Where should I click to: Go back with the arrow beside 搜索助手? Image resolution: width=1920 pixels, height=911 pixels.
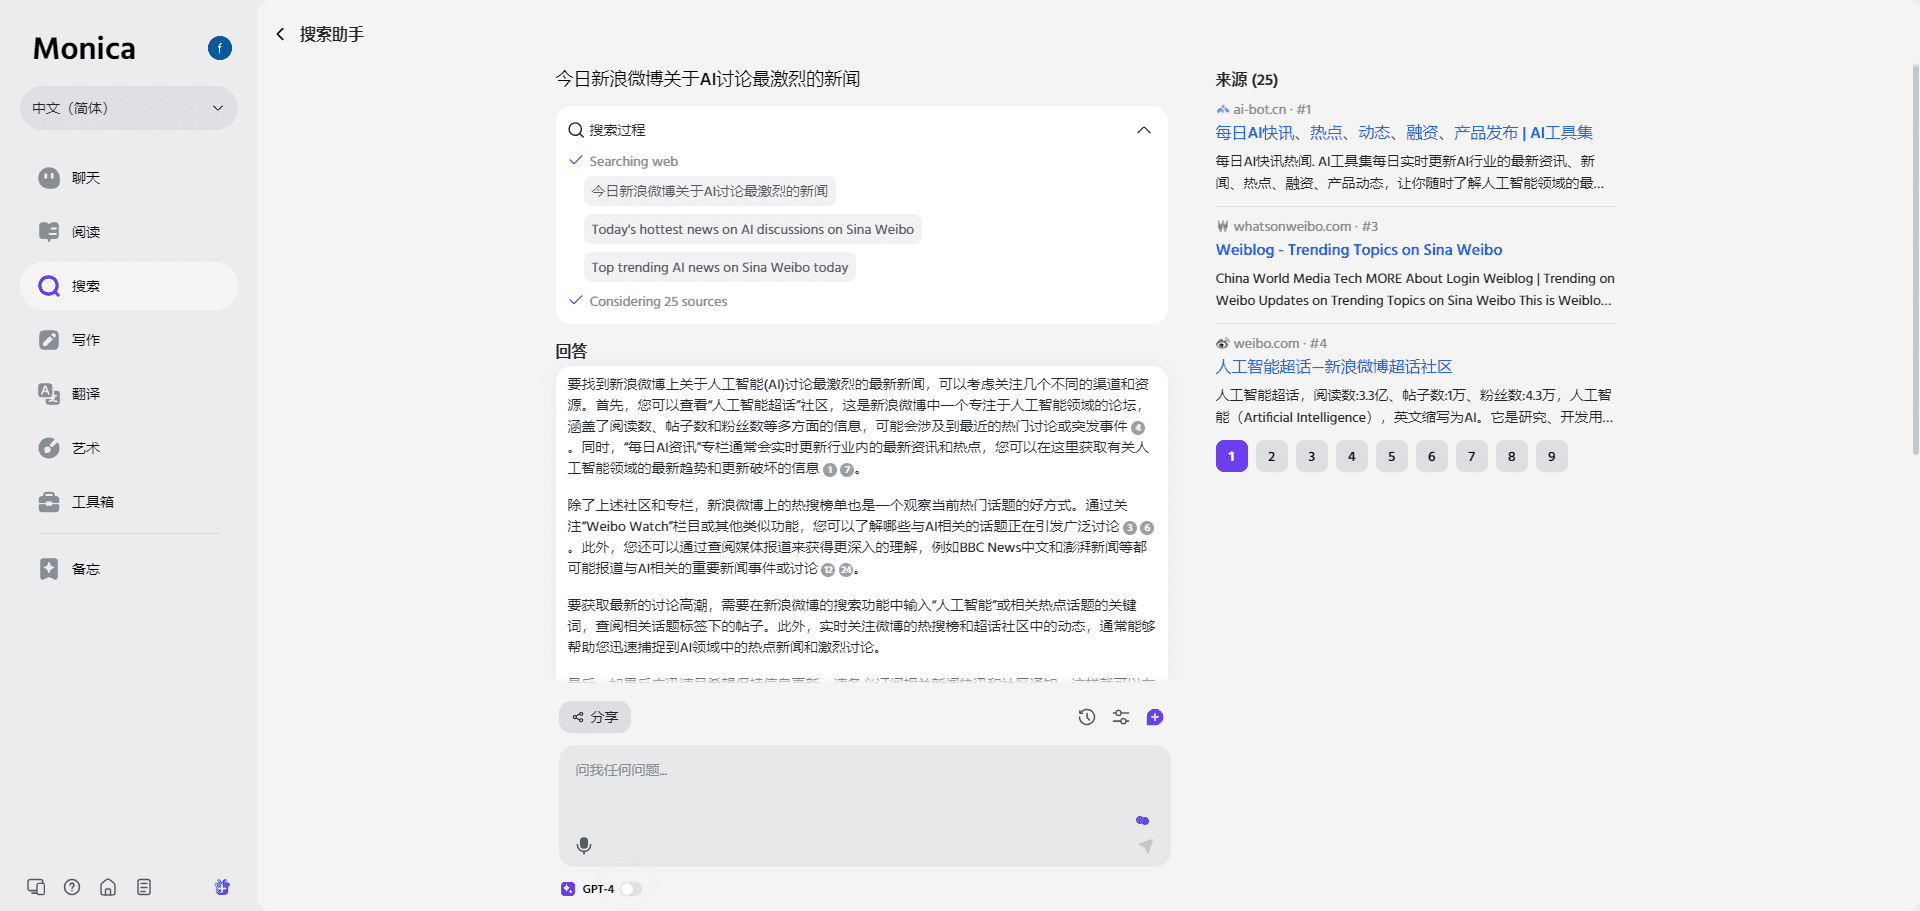280,34
